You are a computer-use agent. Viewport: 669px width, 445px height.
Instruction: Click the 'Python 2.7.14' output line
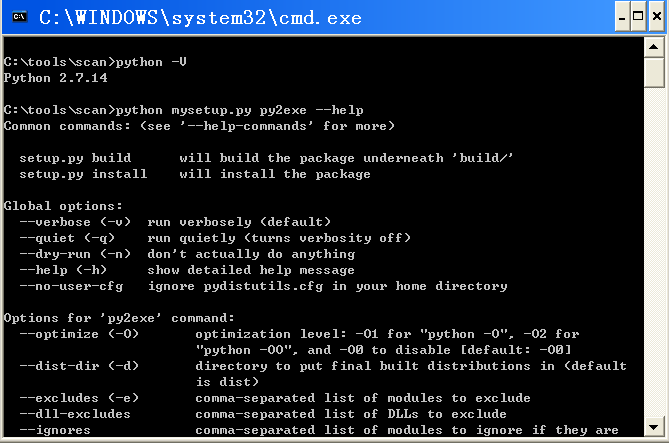point(55,78)
